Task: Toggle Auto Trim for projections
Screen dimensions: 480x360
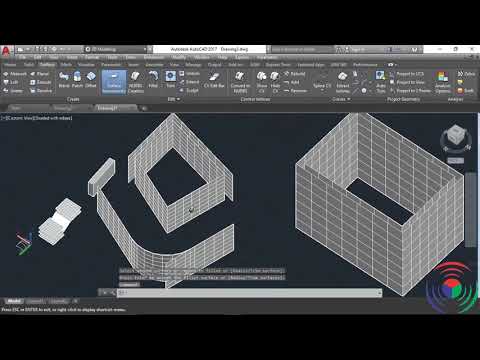Action: 380,82
